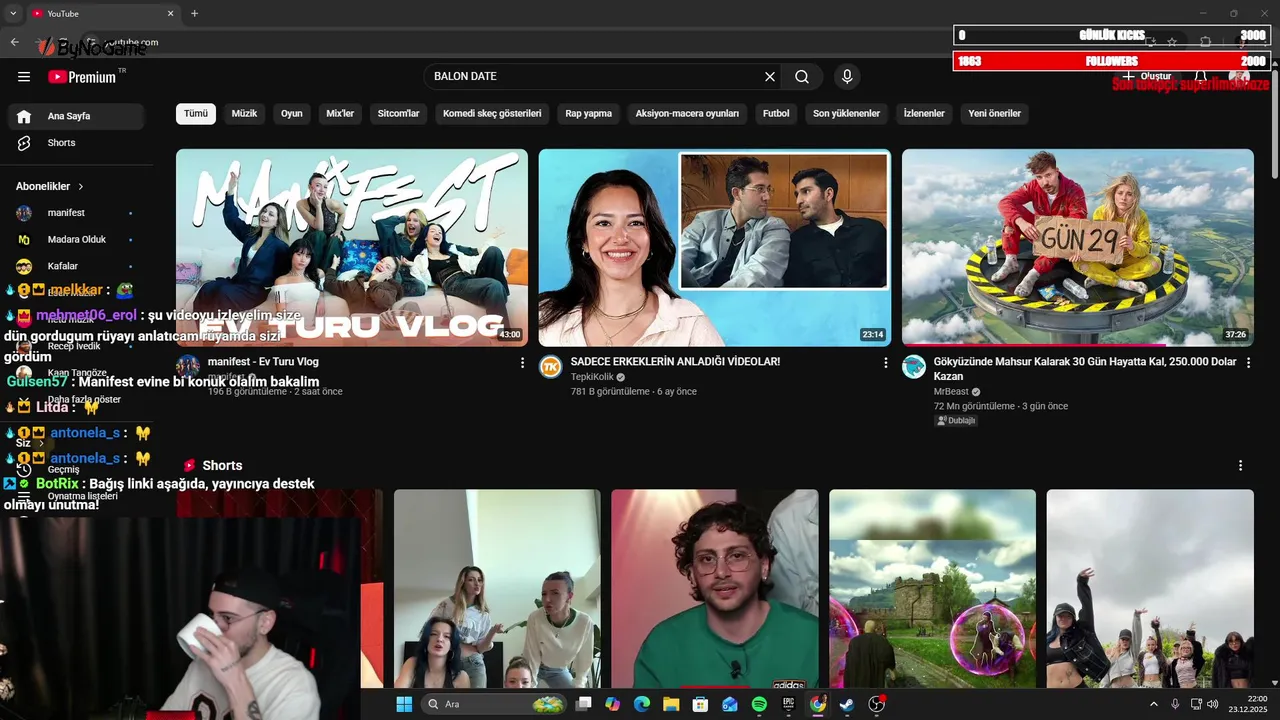The height and width of the screenshot is (720, 1280).
Task: Select the Son yüklenenler chip
Action: [846, 114]
